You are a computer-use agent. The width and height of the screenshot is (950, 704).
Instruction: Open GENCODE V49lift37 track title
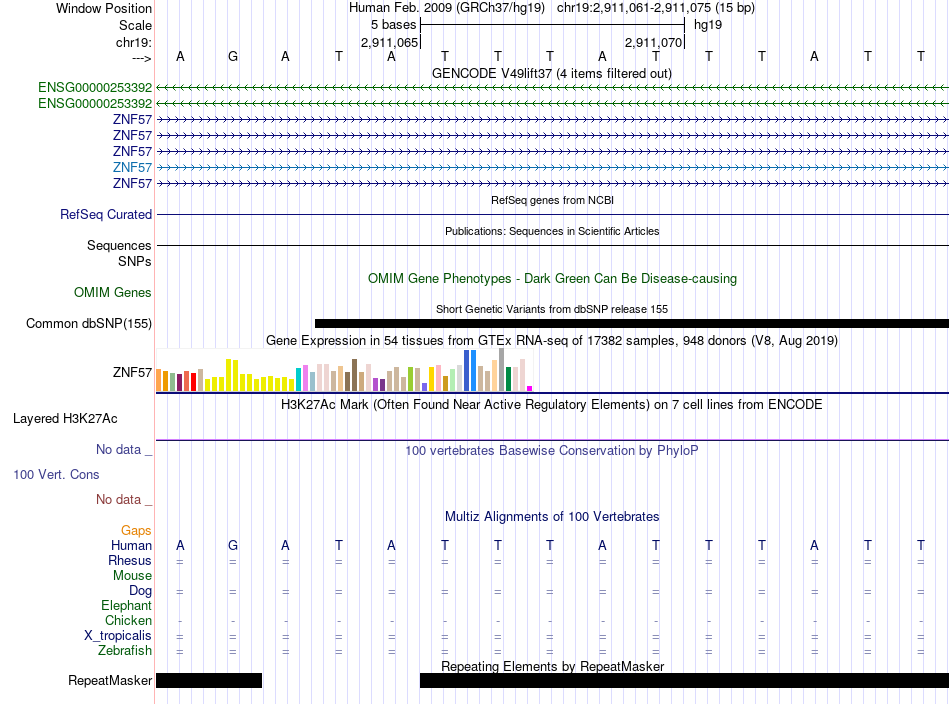(x=551, y=73)
